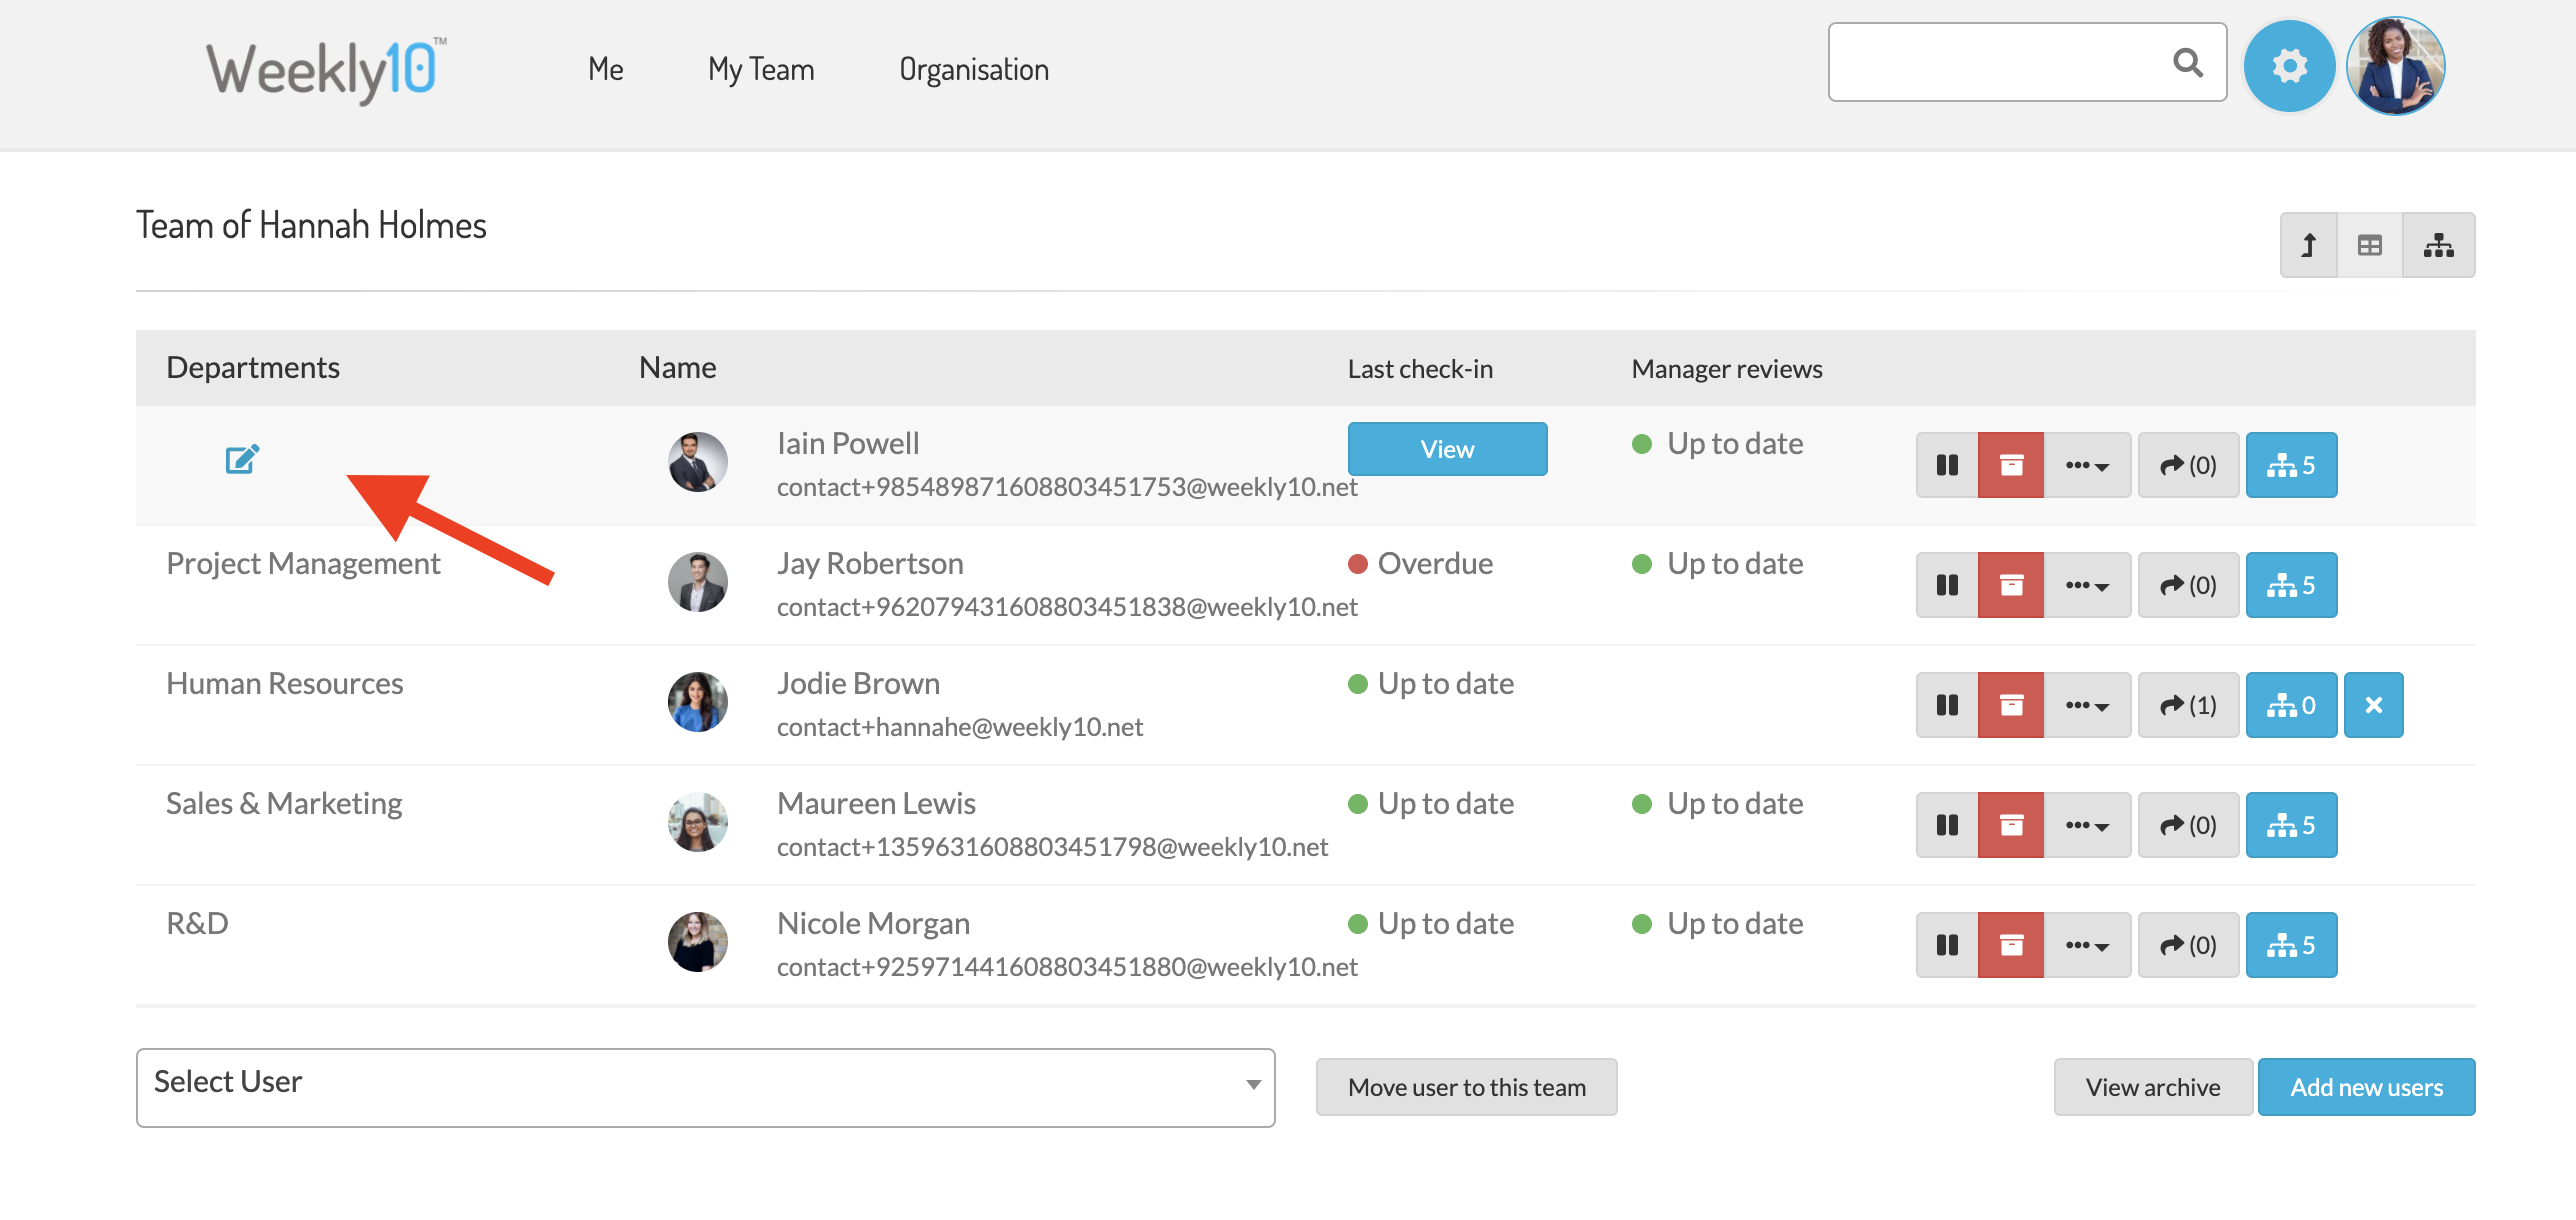The height and width of the screenshot is (1220, 2576).
Task: Click edit department icon for Iain Powell
Action: pyautogui.click(x=242, y=459)
